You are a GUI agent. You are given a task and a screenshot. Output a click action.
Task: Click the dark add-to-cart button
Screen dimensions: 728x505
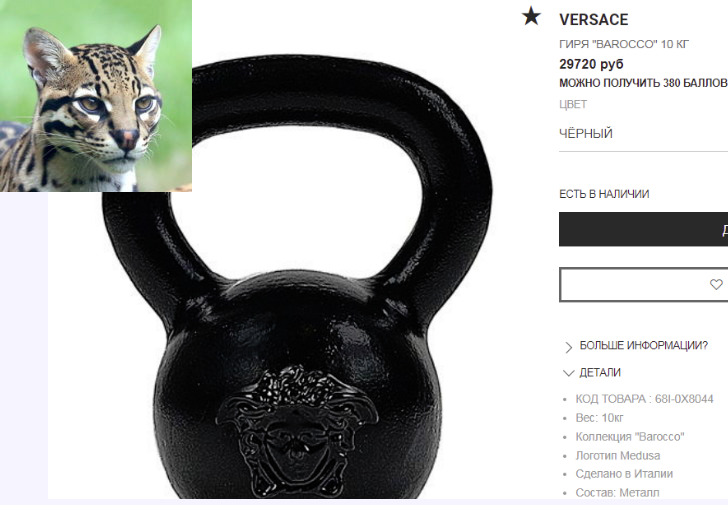pos(644,229)
